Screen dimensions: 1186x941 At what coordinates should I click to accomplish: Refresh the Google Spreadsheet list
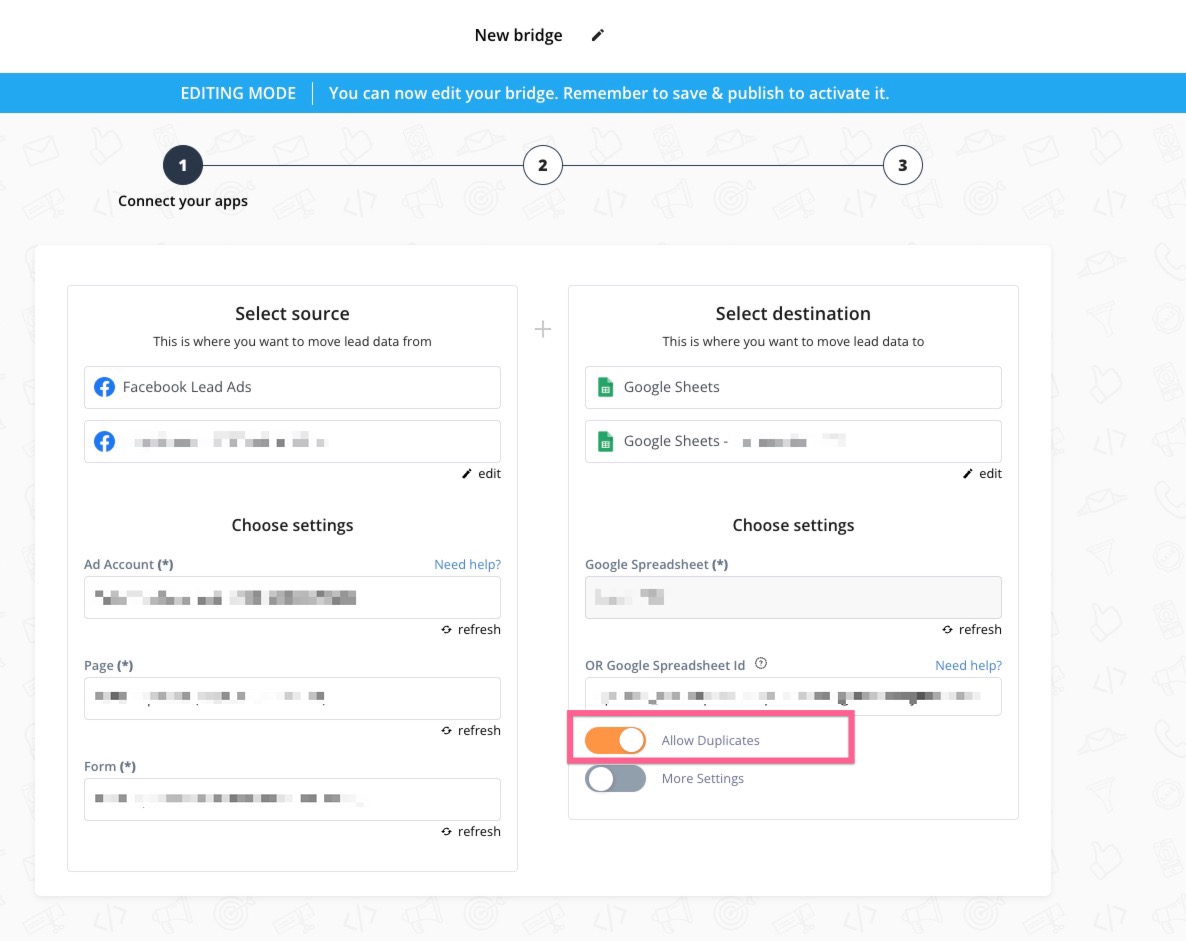pyautogui.click(x=971, y=629)
